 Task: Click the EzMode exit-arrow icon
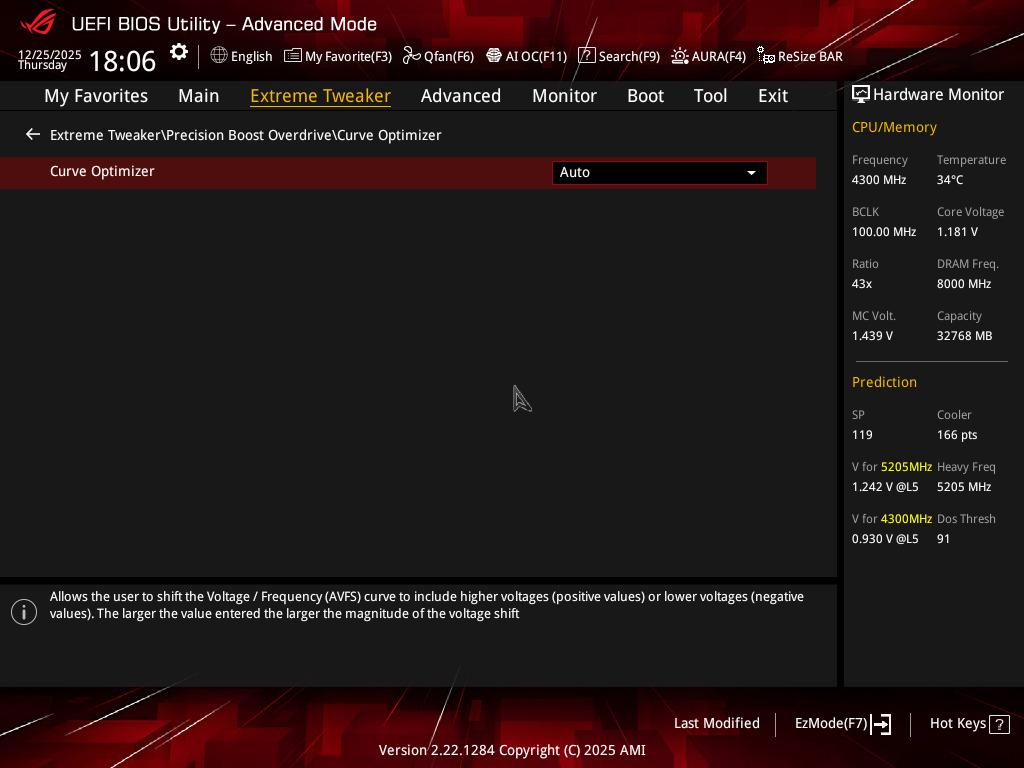point(881,724)
